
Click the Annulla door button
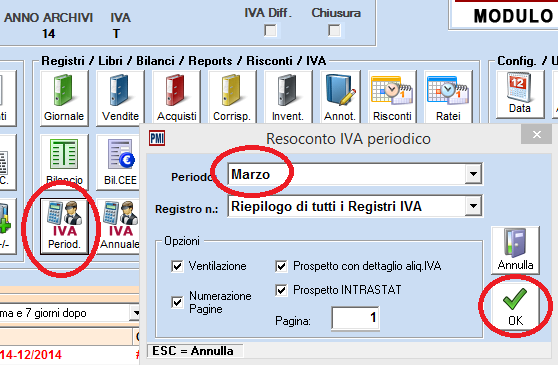515,250
